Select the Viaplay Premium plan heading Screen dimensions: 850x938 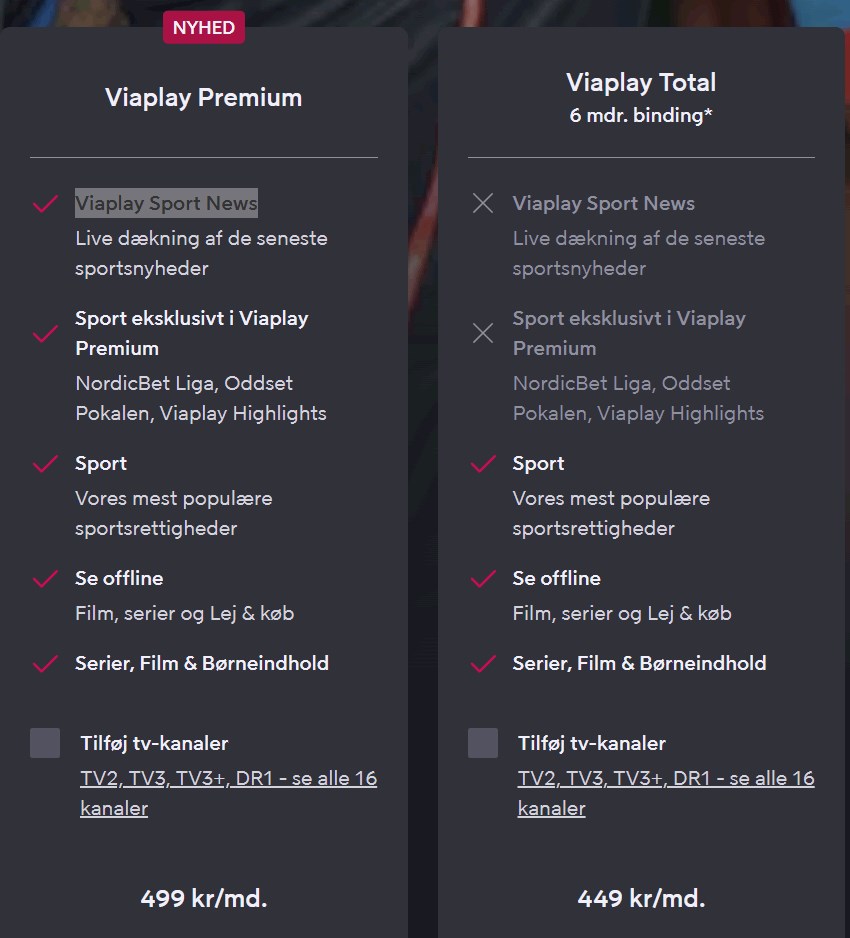click(x=203, y=98)
